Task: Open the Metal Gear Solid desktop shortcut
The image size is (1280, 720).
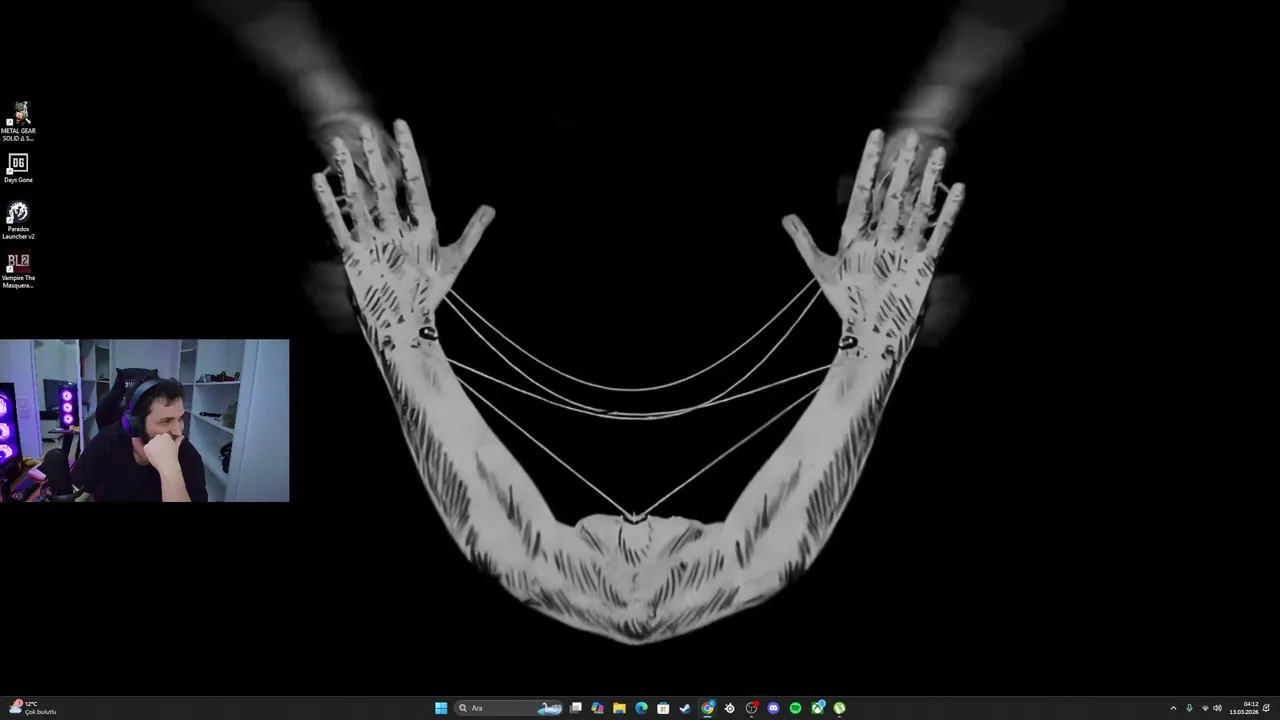Action: click(x=18, y=122)
